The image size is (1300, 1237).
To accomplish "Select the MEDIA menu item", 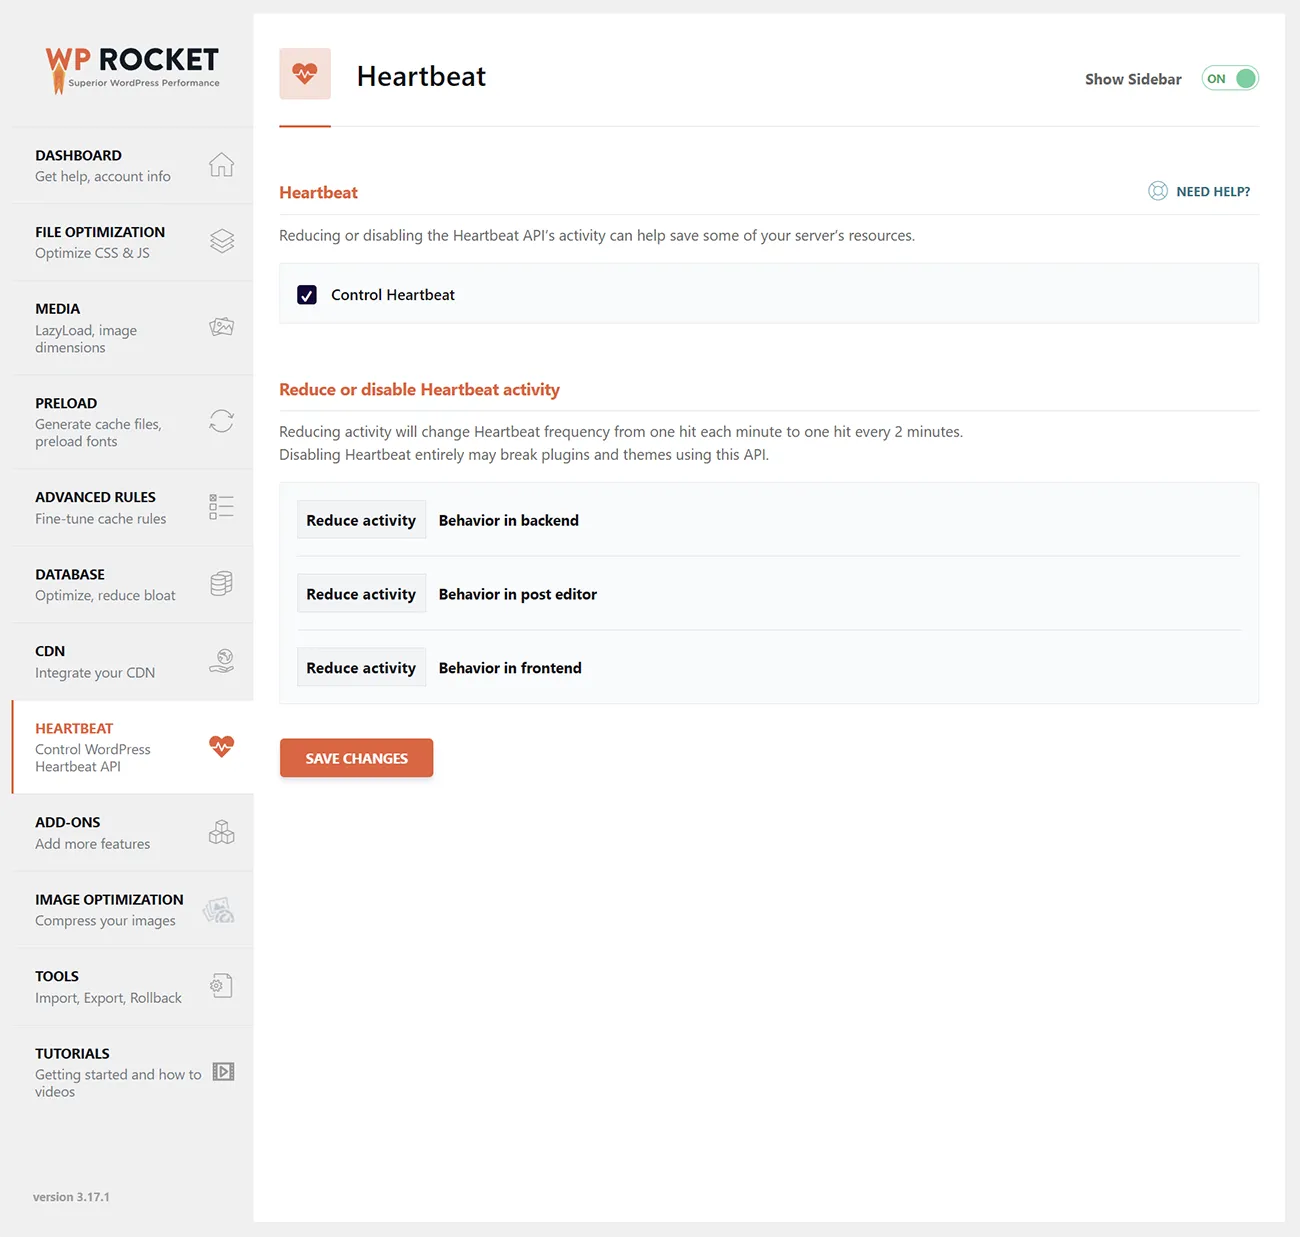I will [x=132, y=328].
